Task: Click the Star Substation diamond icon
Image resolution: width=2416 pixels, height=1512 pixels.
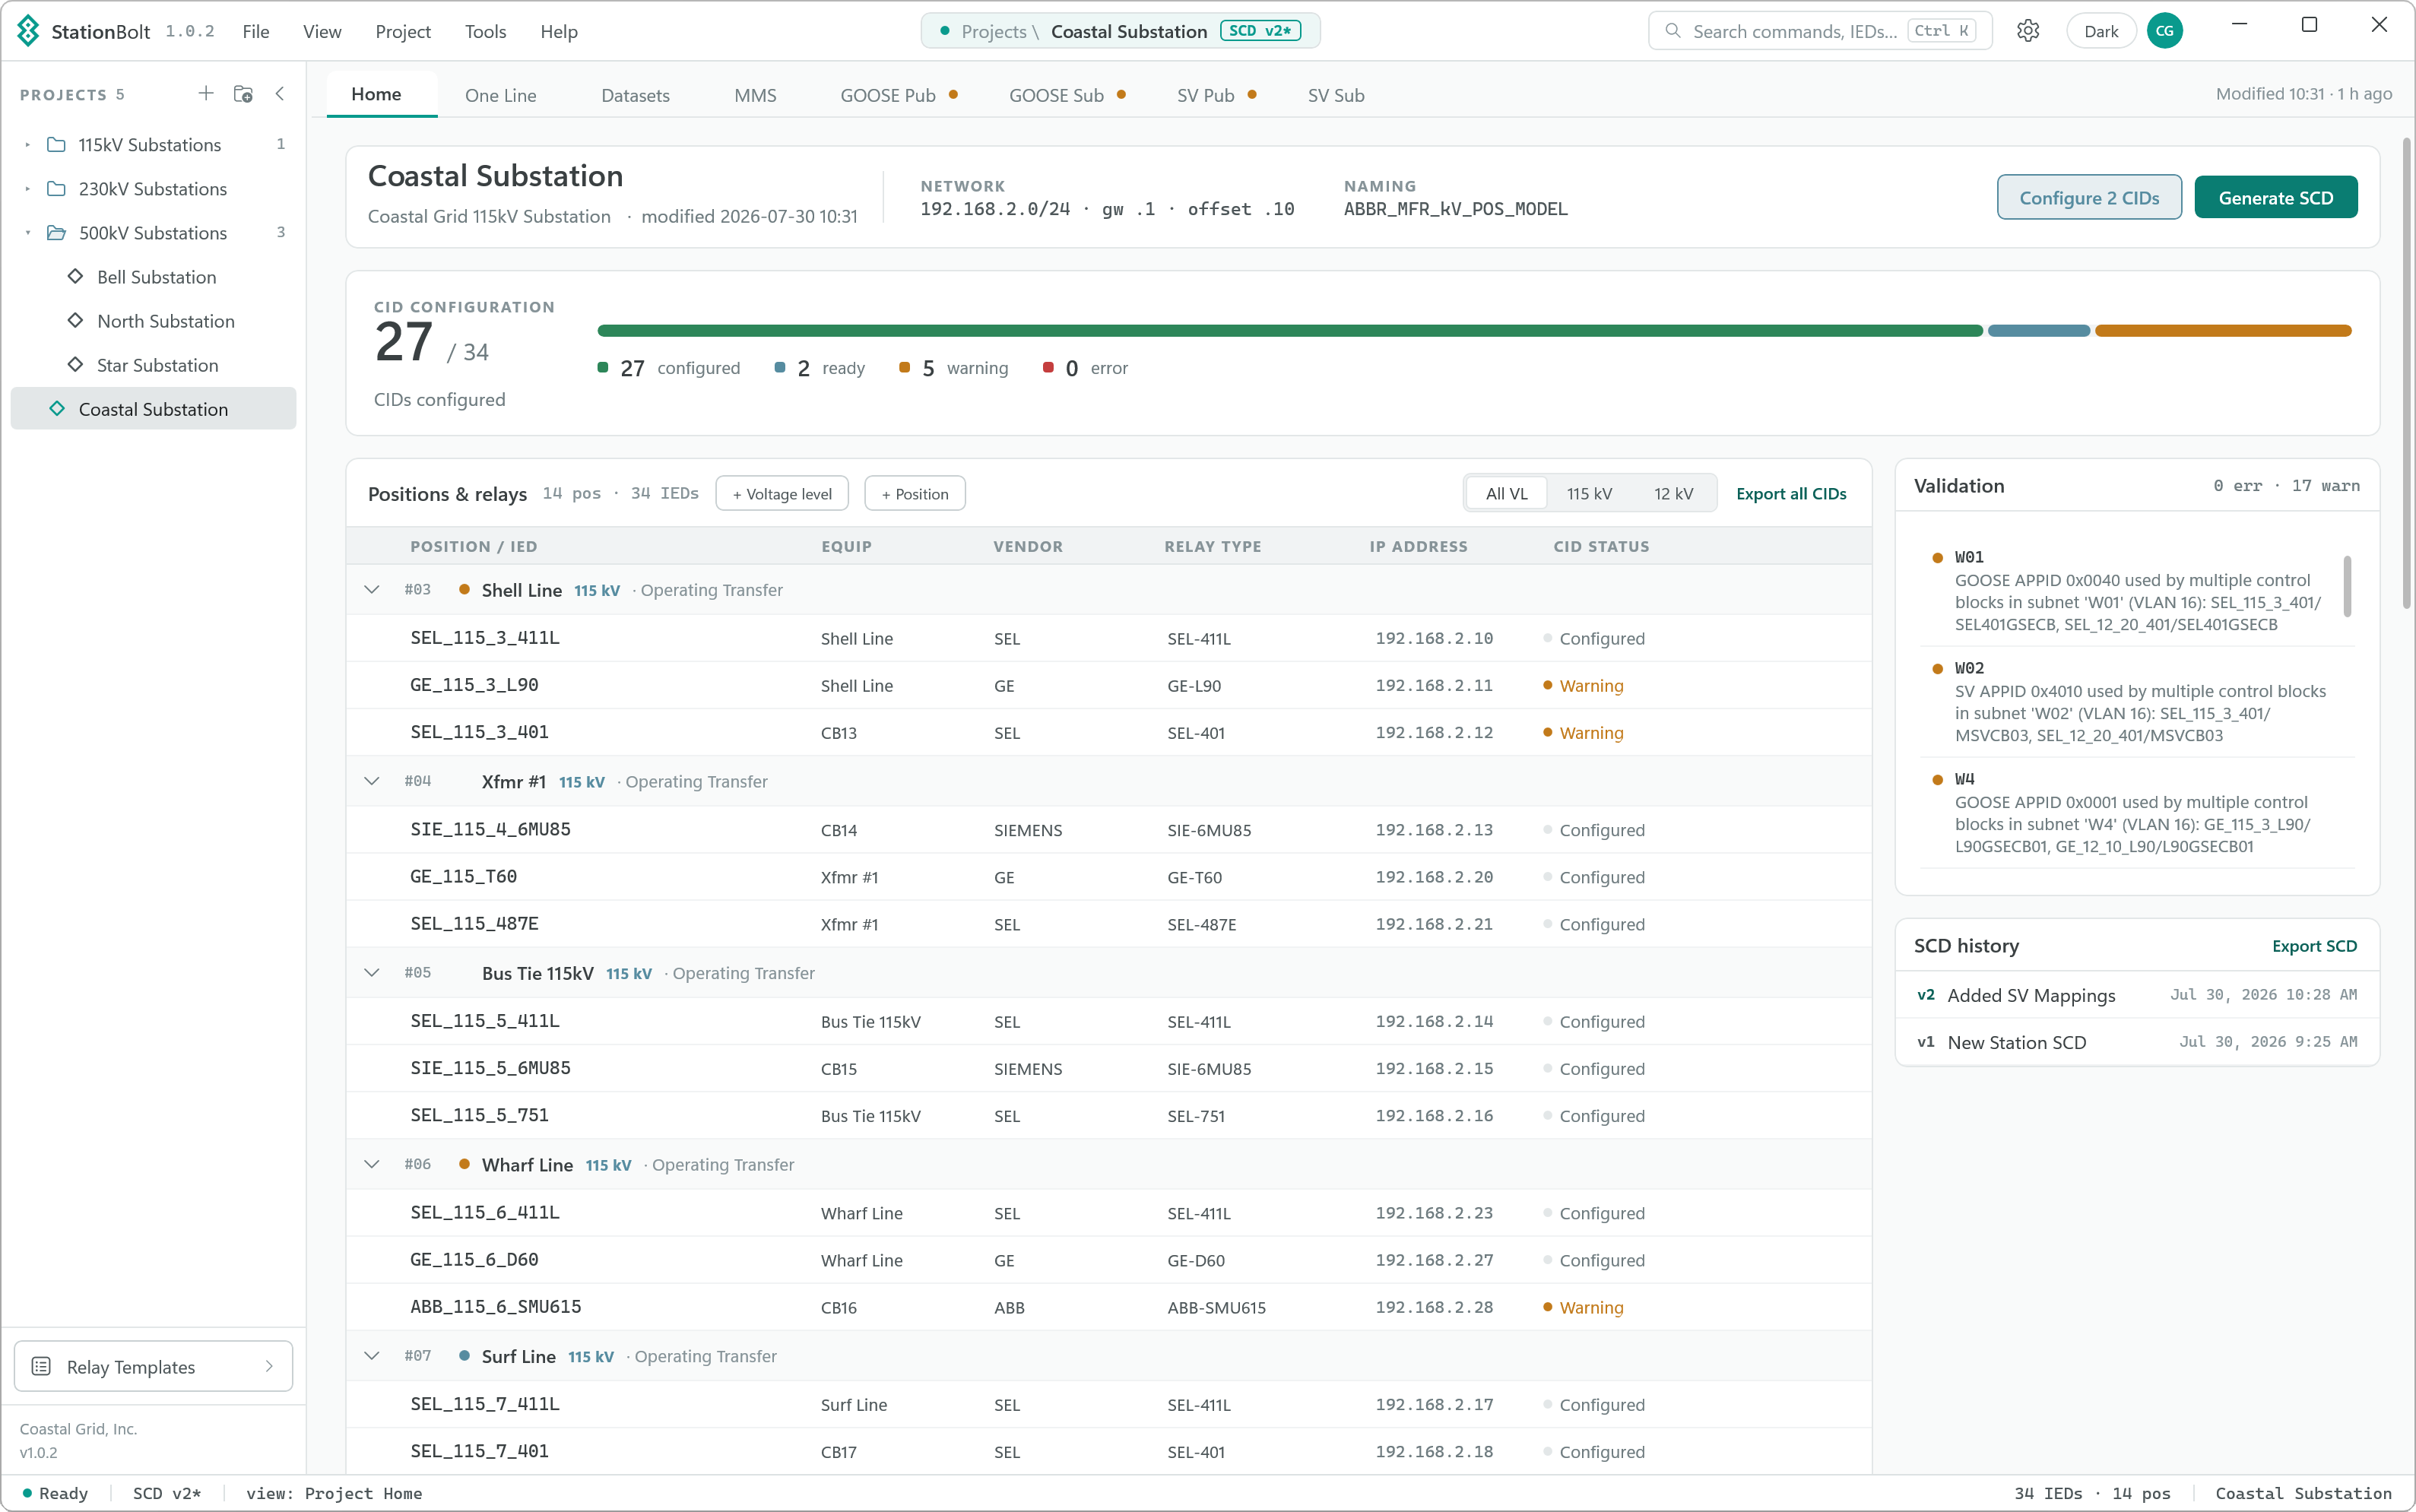Action: click(x=75, y=364)
